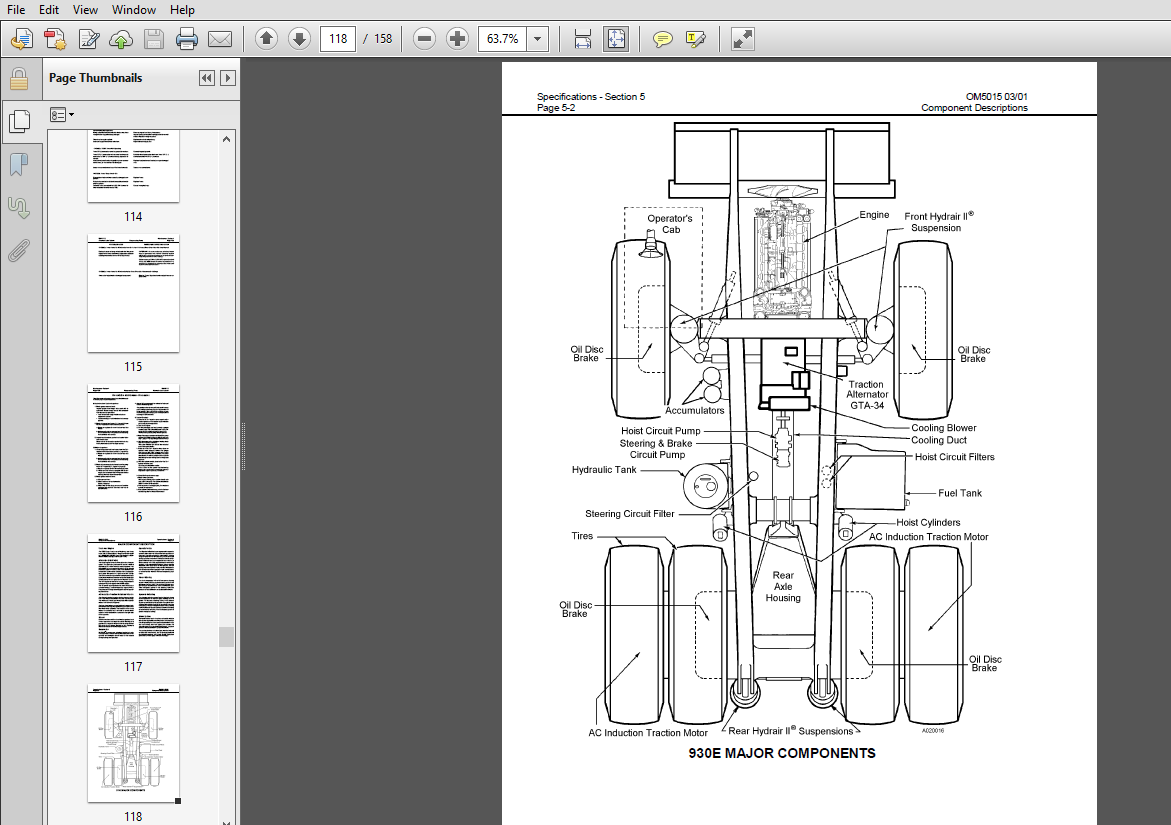
Task: Expand the thumbnails panel with right-arrow button
Action: click(x=229, y=78)
